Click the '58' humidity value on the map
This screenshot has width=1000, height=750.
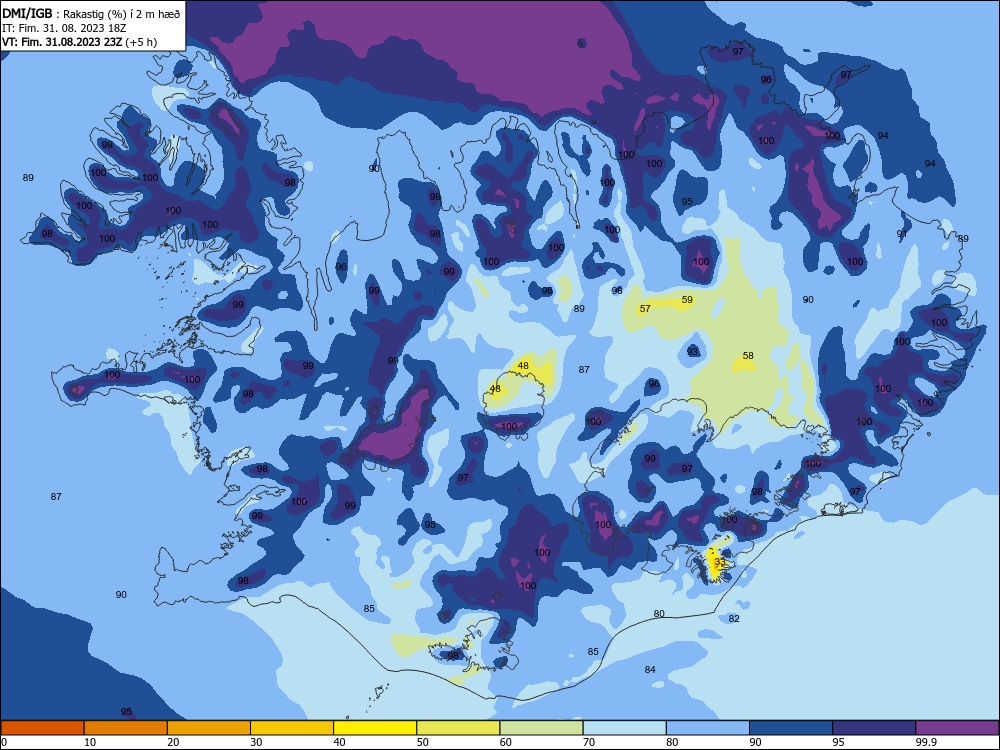pos(748,355)
